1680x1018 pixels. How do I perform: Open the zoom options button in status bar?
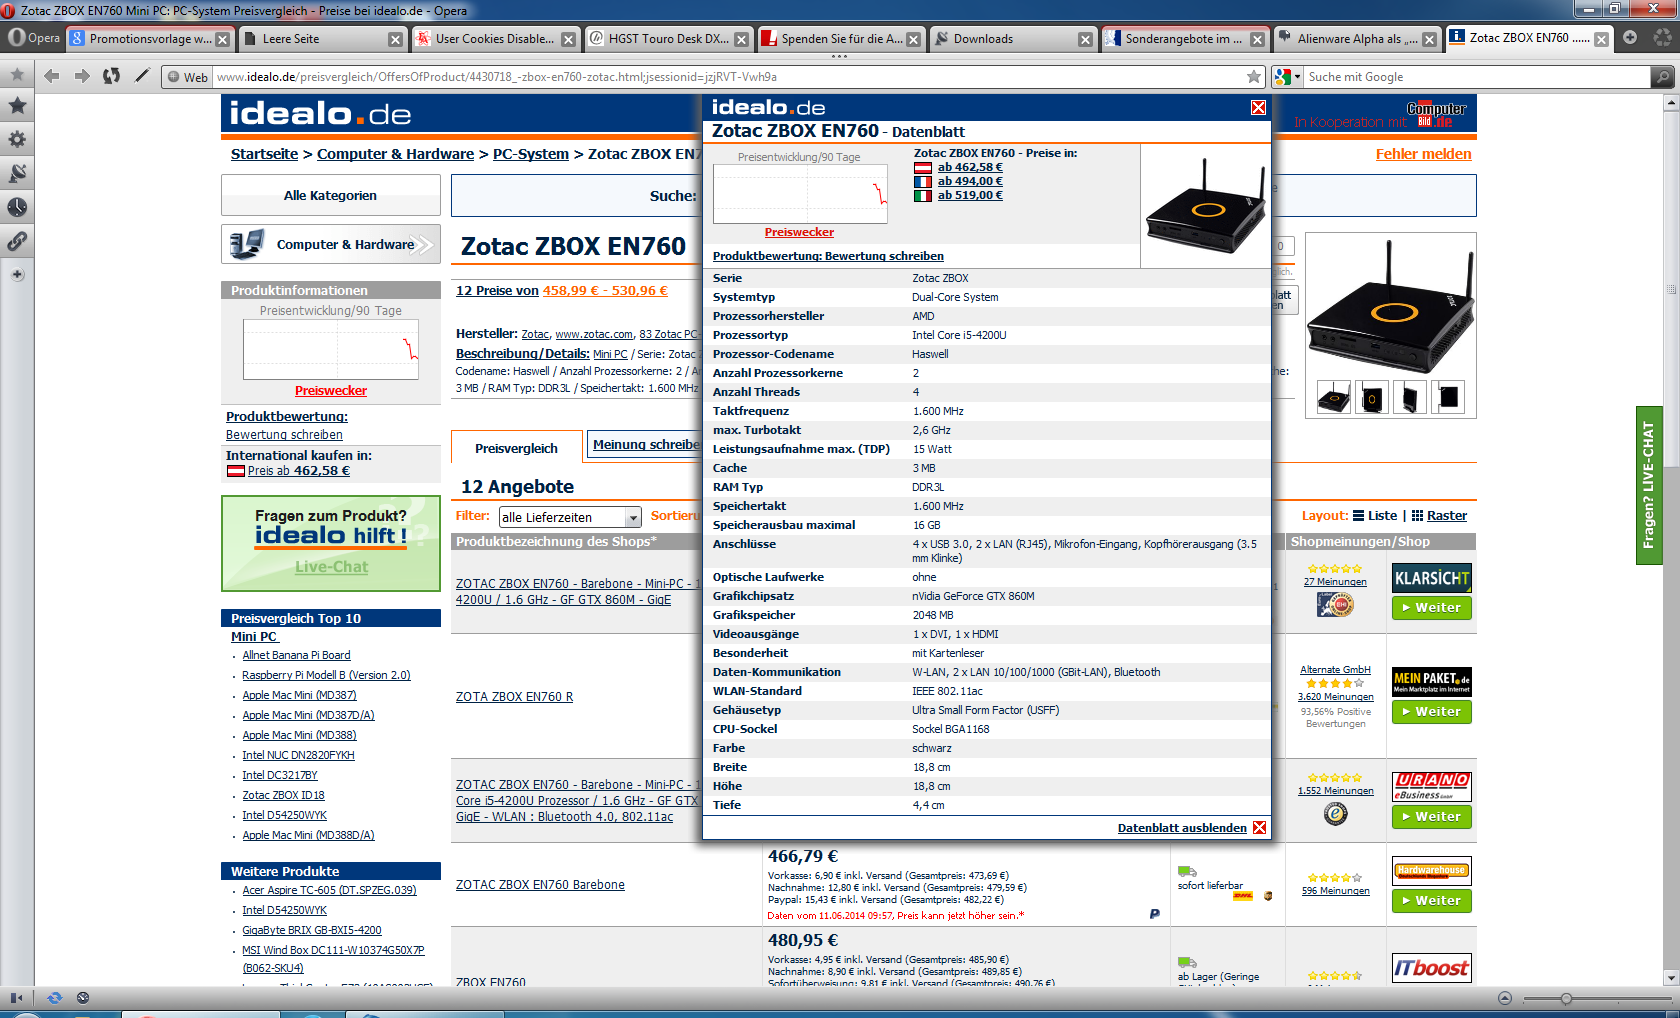click(1505, 998)
